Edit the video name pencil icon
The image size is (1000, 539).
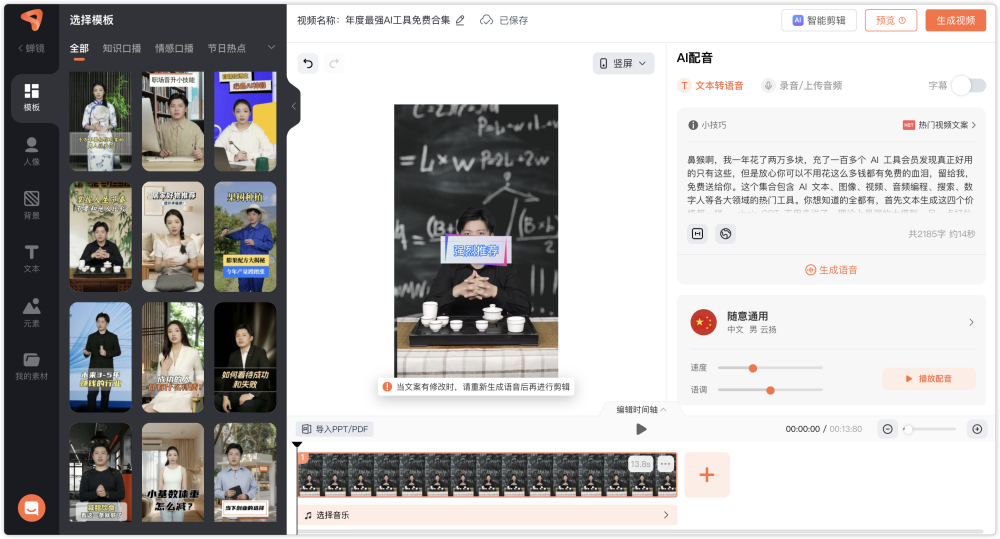click(x=460, y=20)
